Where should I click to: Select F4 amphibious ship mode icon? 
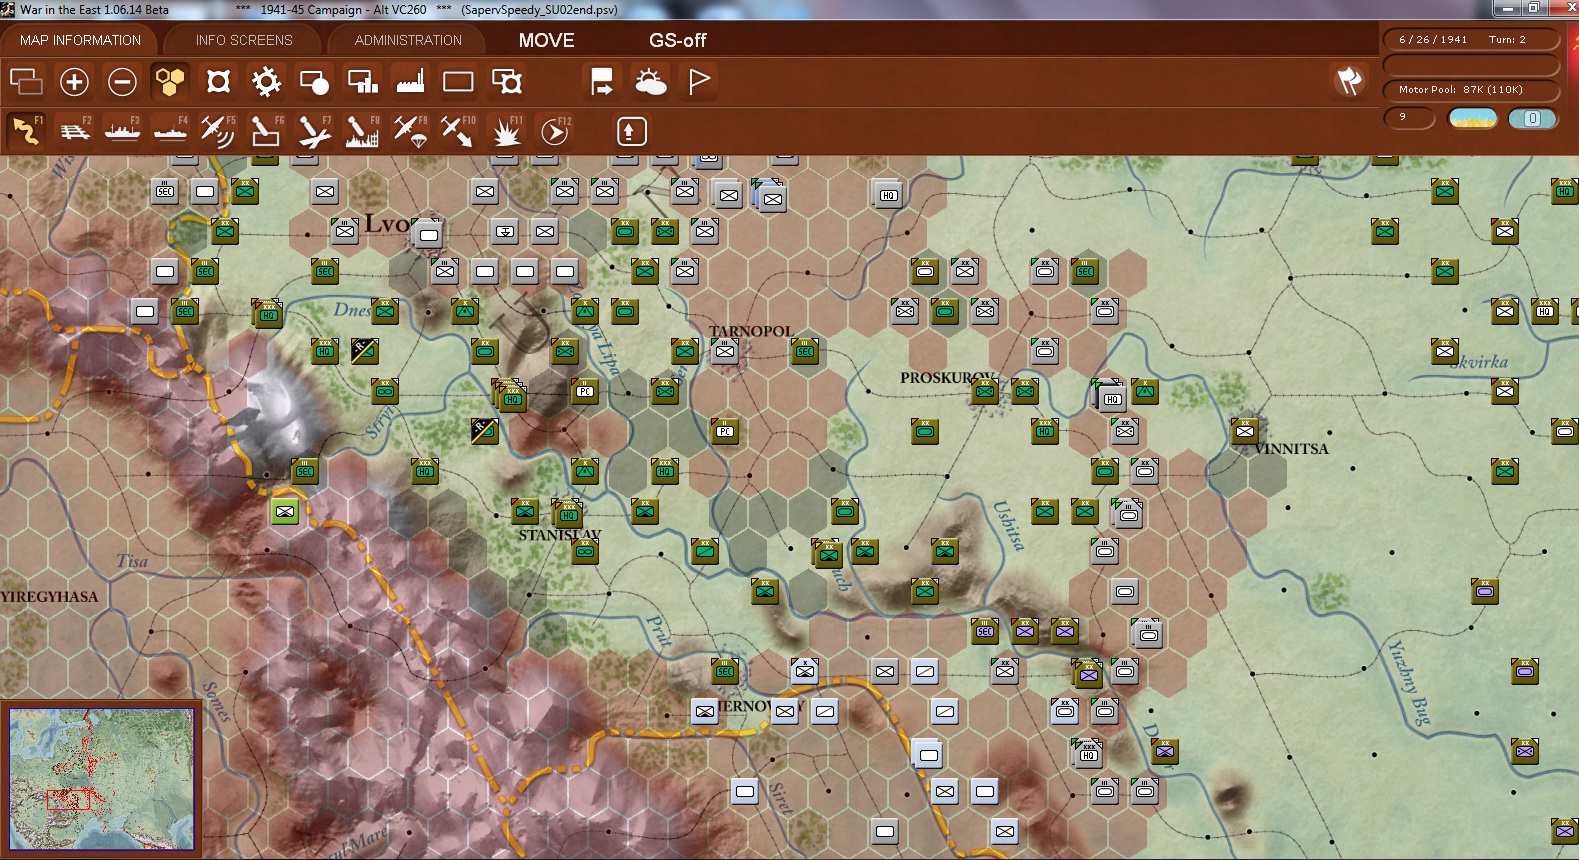tap(170, 131)
